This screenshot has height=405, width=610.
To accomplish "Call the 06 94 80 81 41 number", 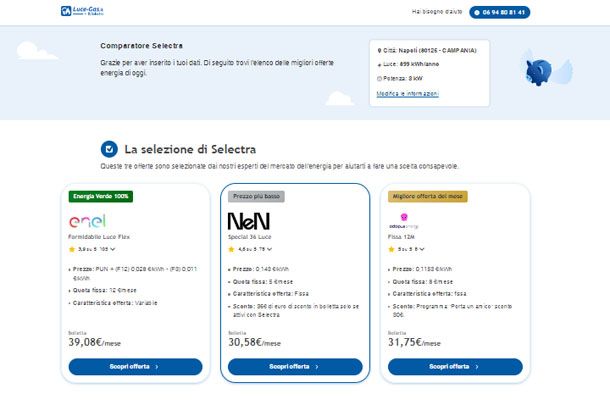I will 500,12.
